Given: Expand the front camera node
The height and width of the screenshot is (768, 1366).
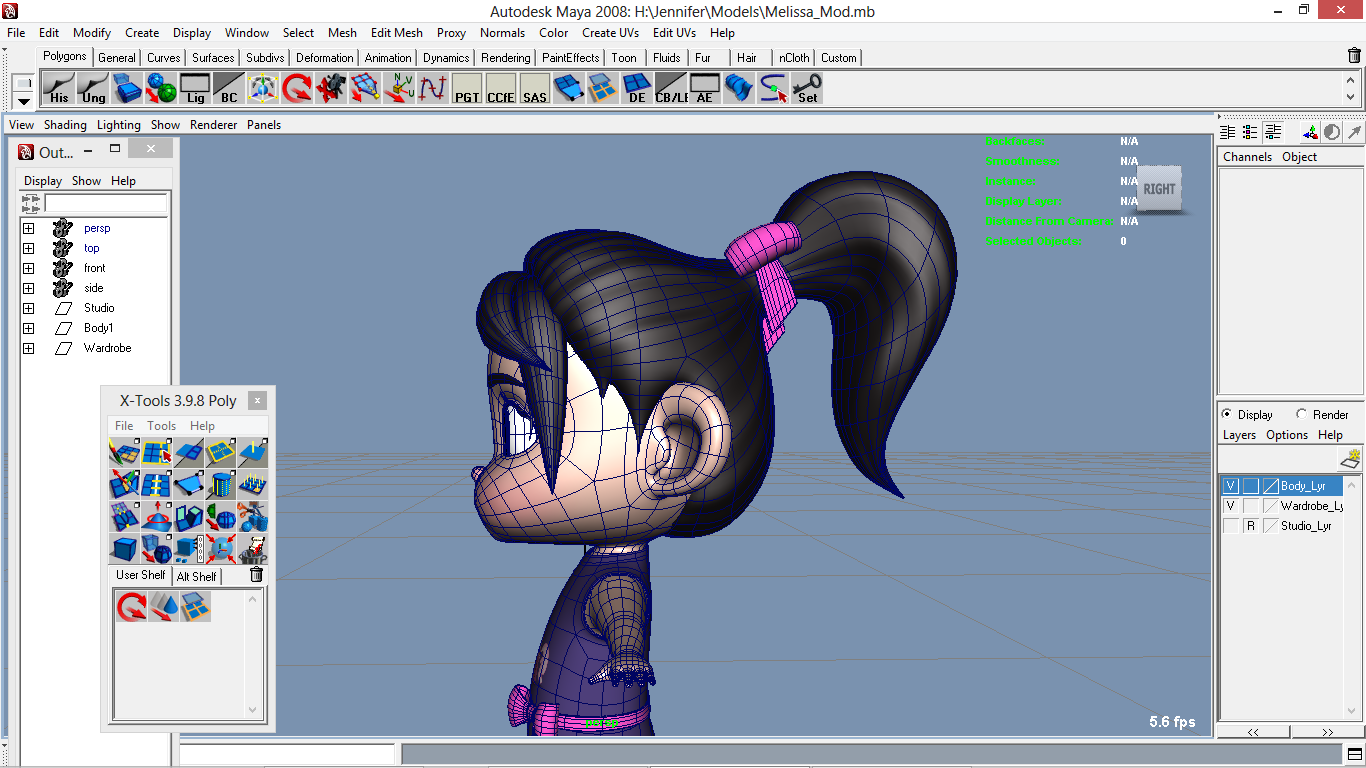Looking at the screenshot, I should pyautogui.click(x=28, y=268).
